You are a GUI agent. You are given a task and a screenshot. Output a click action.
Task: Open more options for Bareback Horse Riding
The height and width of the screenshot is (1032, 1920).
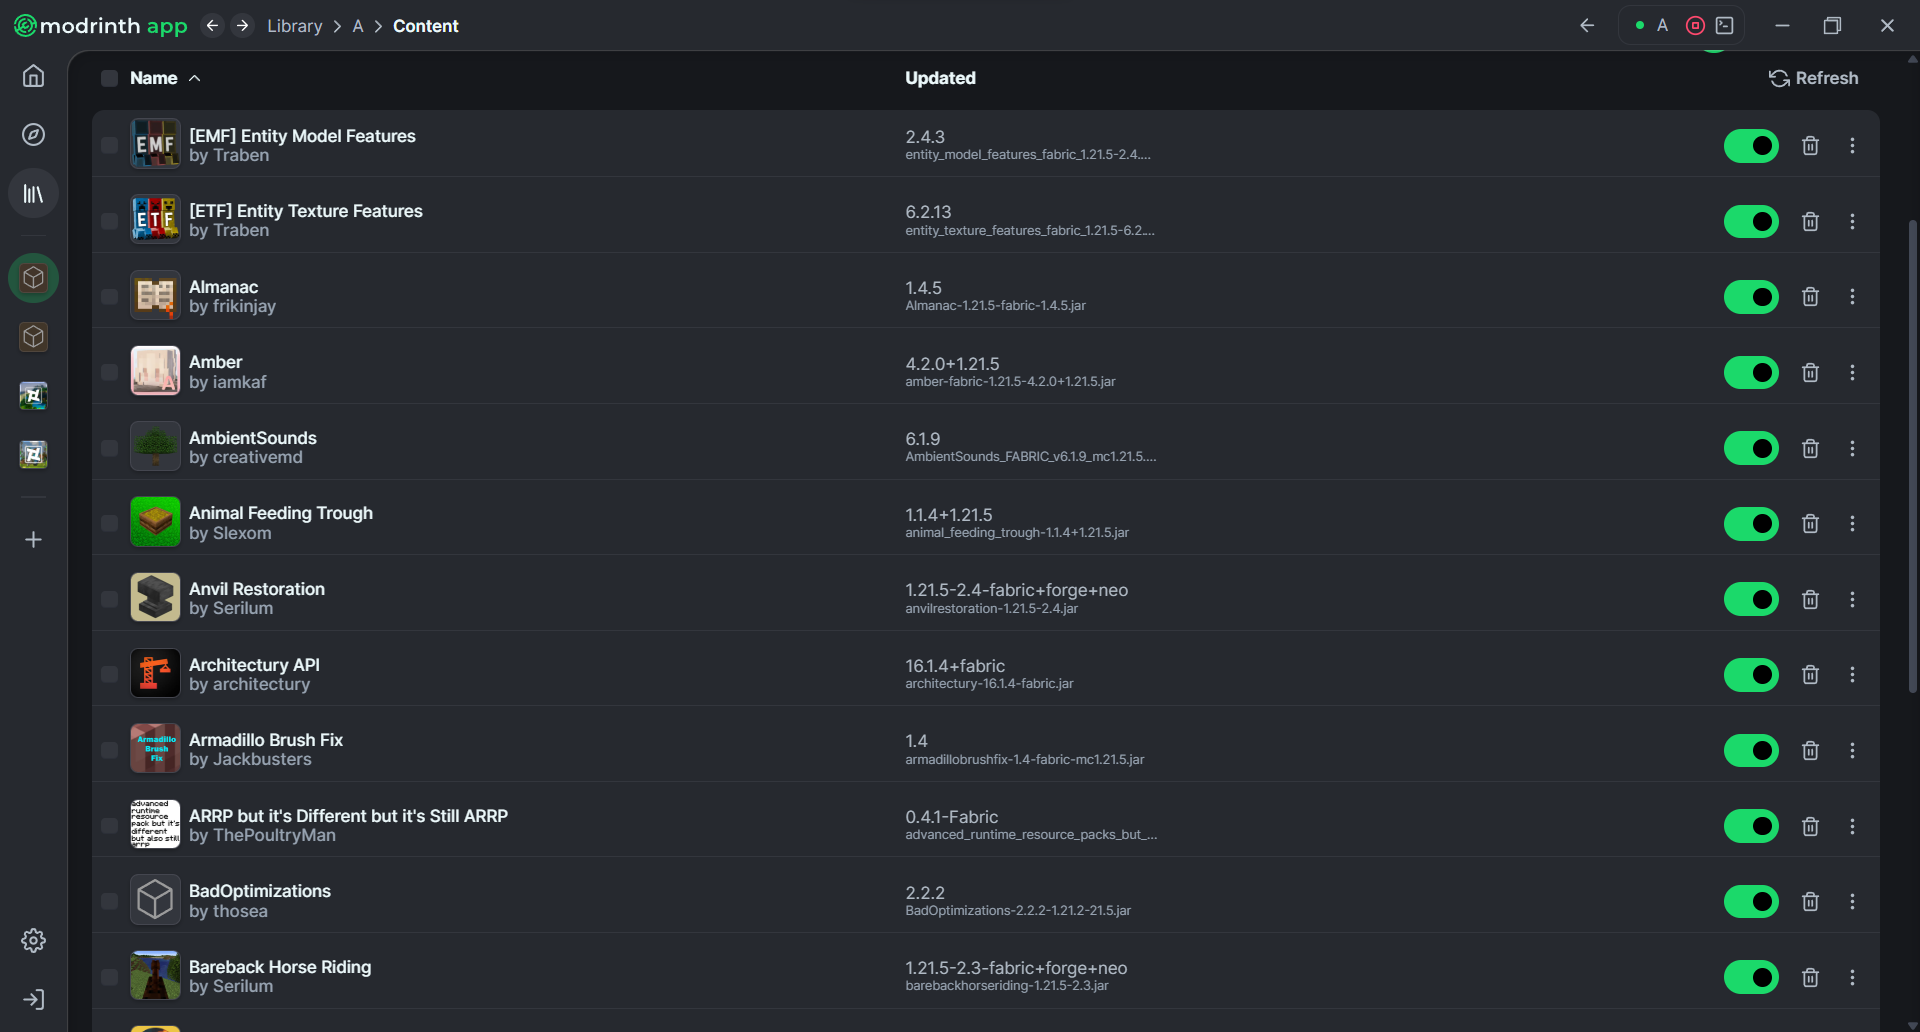(x=1852, y=977)
